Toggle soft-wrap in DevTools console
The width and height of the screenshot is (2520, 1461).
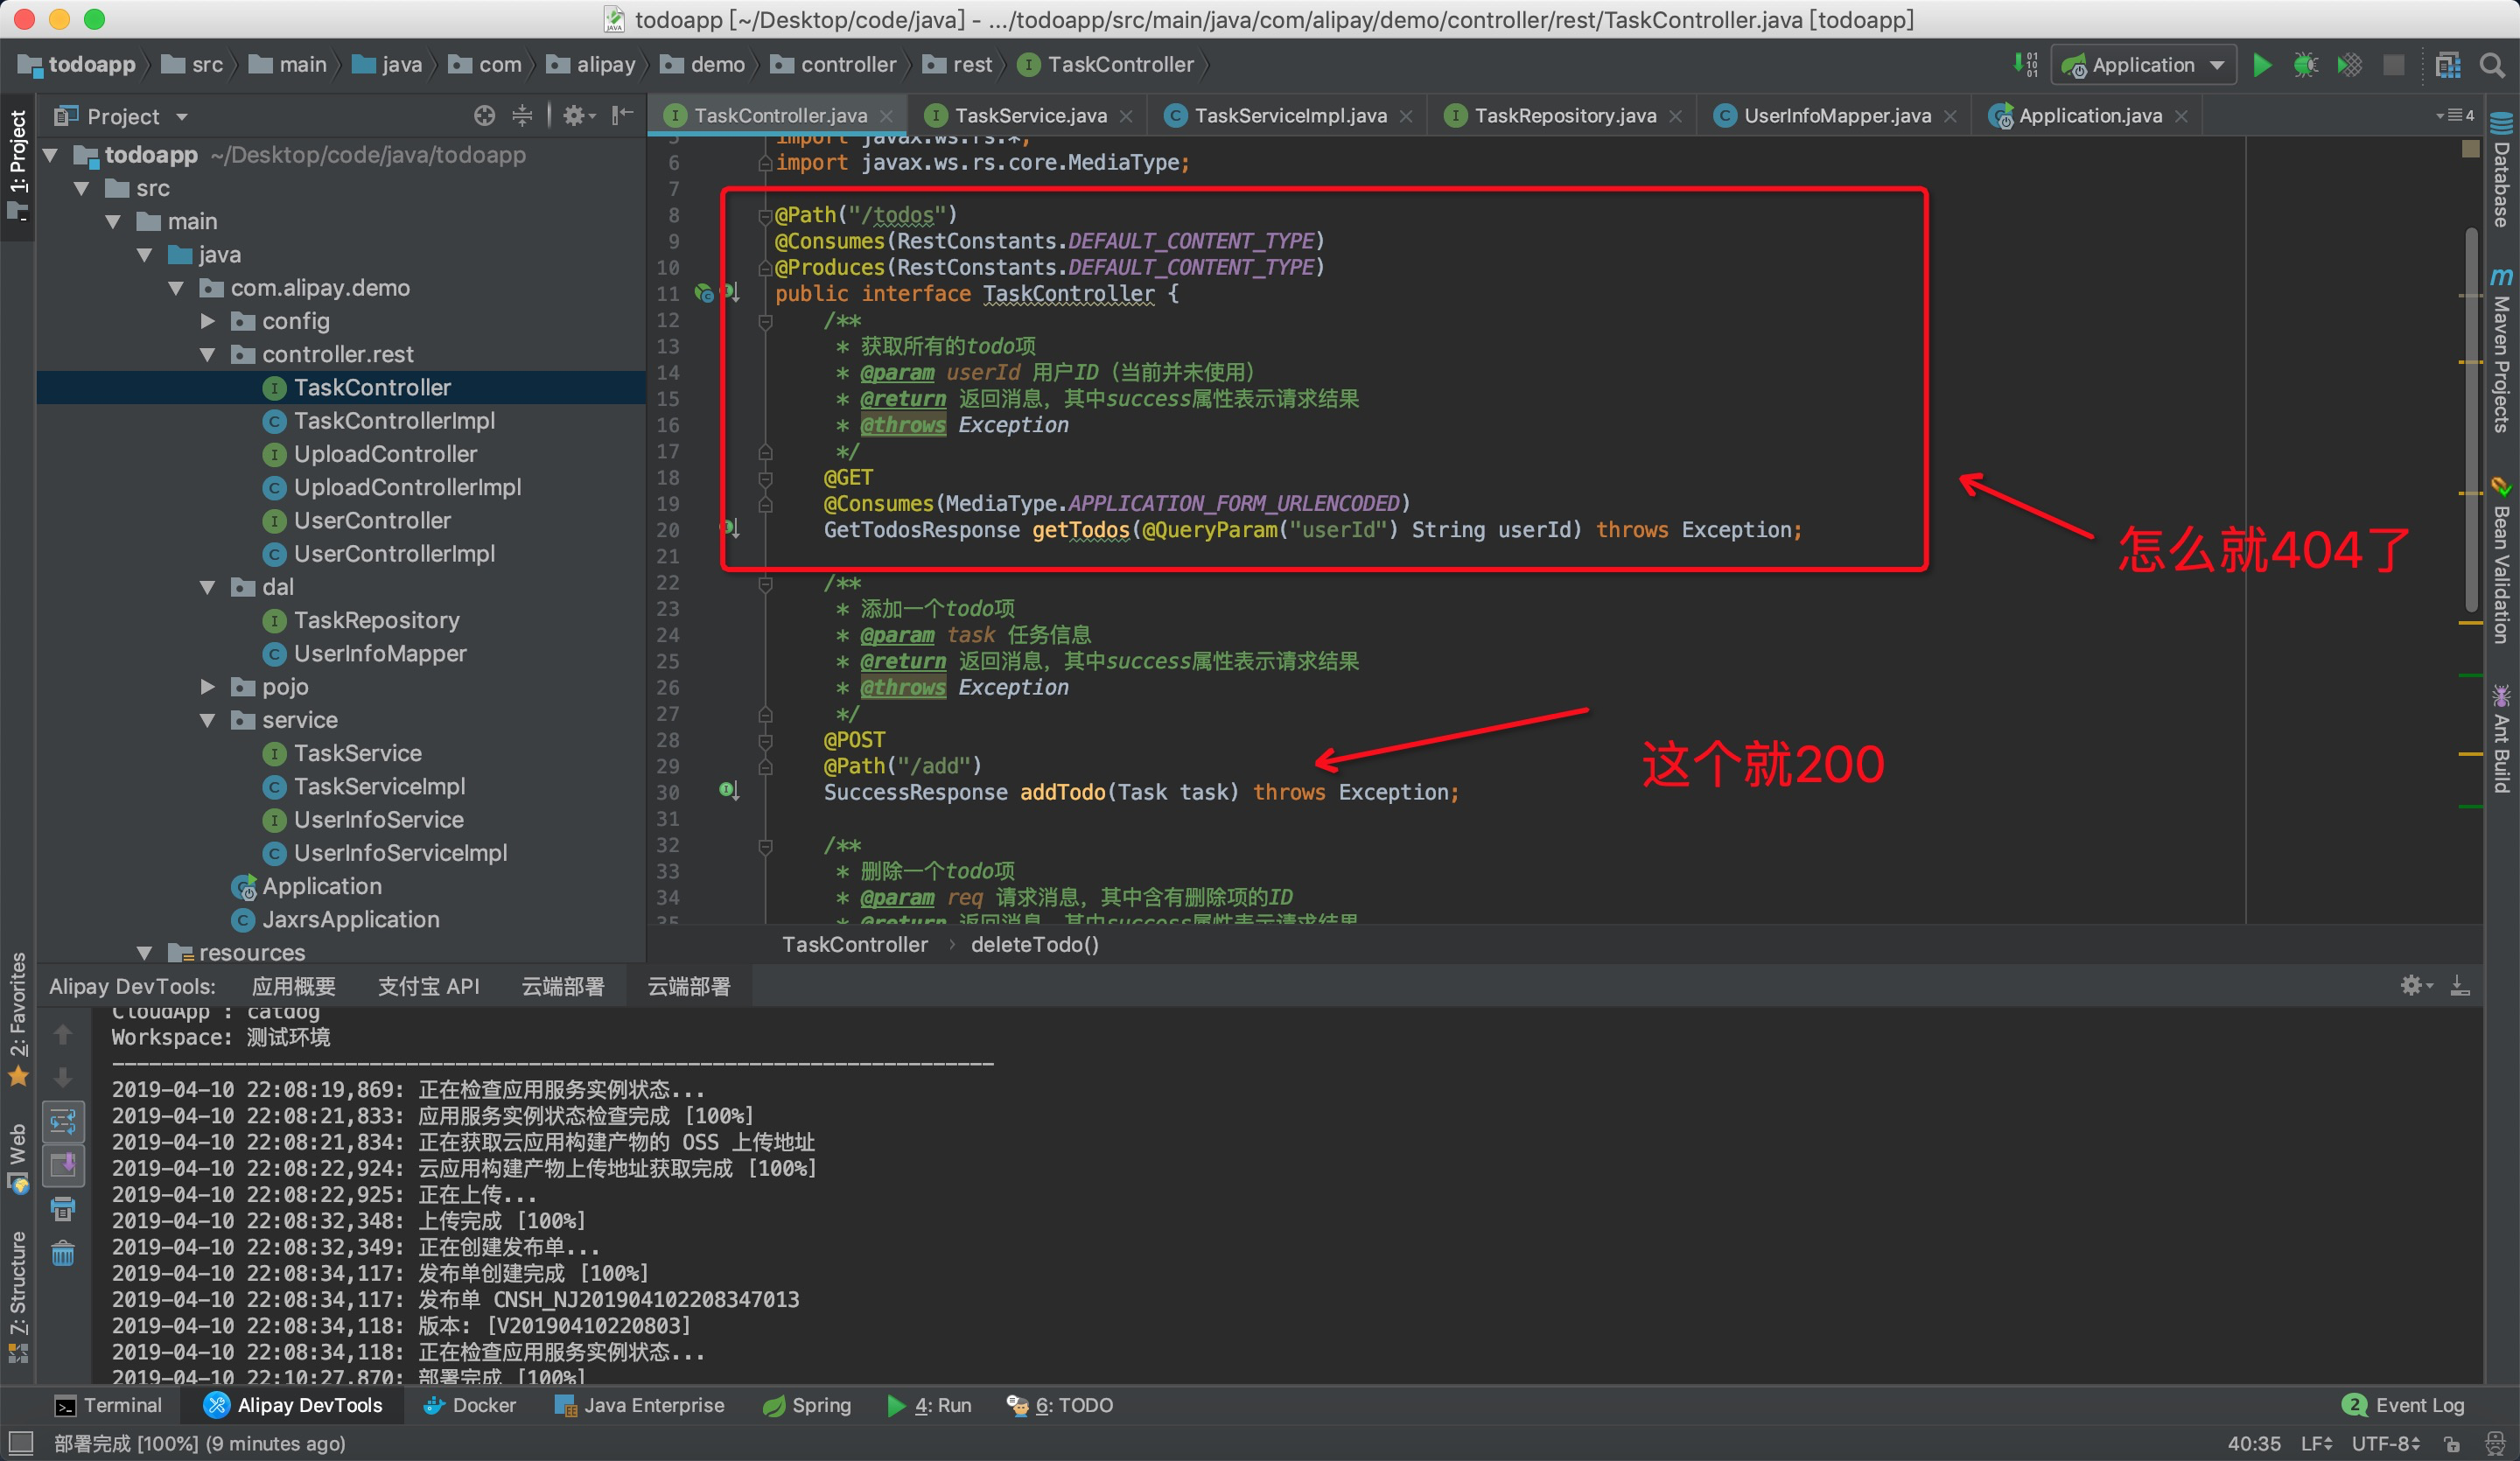(x=63, y=1122)
